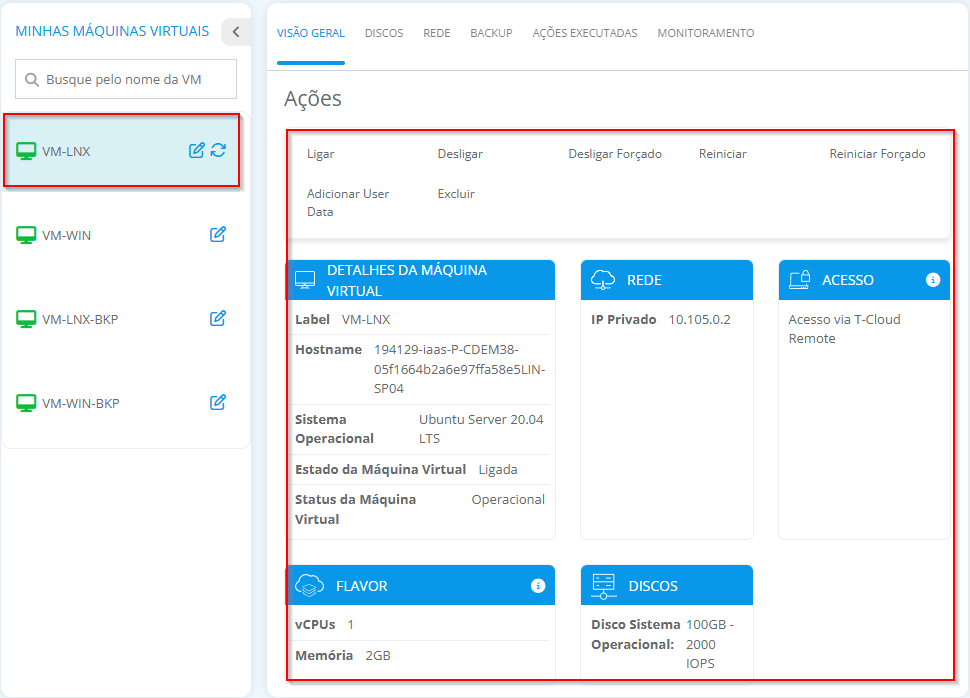Click the green monitor icon for VM-LNX
This screenshot has width=970, height=698.
point(26,151)
